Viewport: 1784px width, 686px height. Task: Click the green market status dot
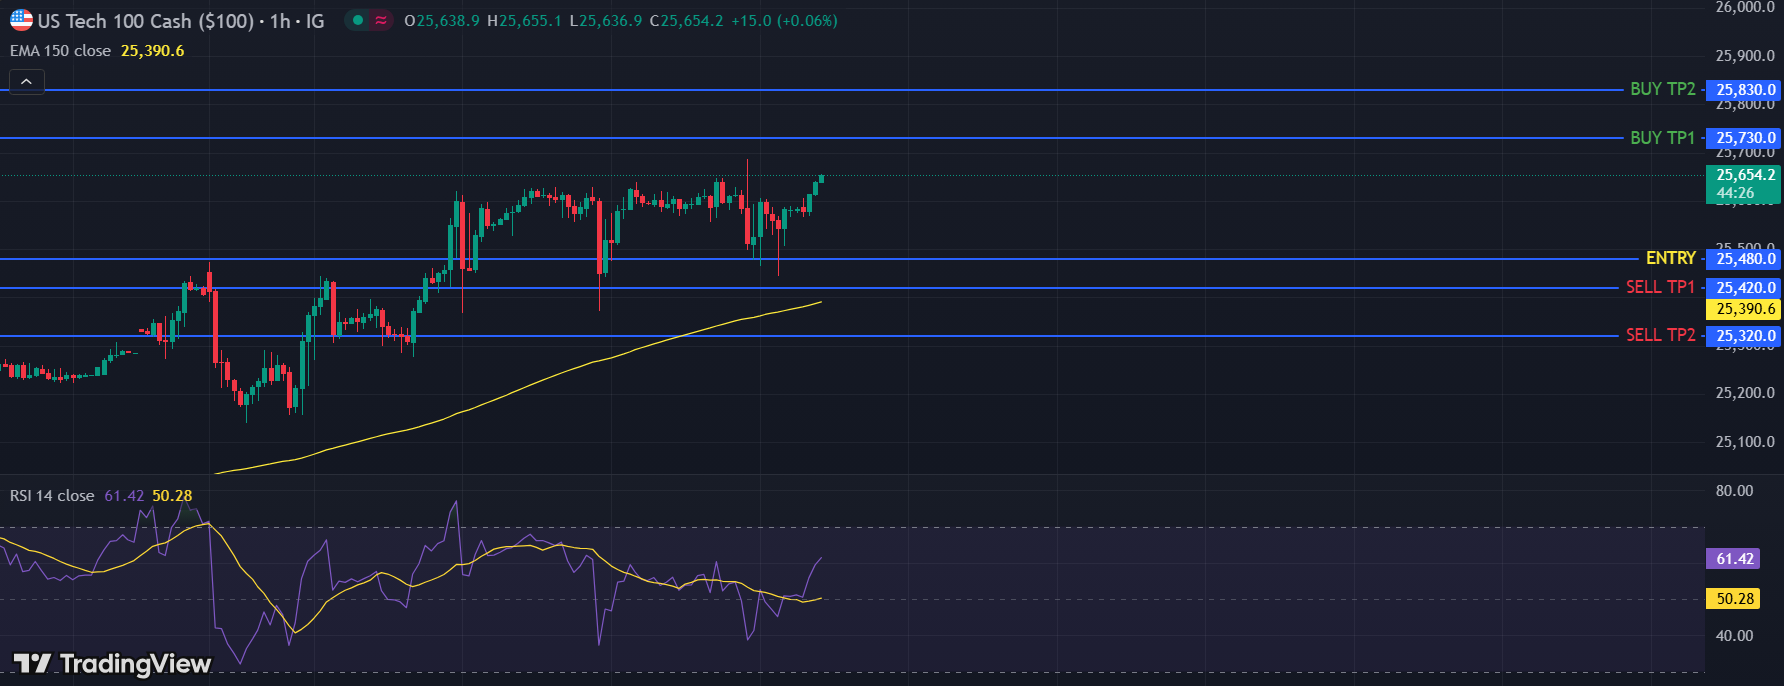tap(357, 20)
